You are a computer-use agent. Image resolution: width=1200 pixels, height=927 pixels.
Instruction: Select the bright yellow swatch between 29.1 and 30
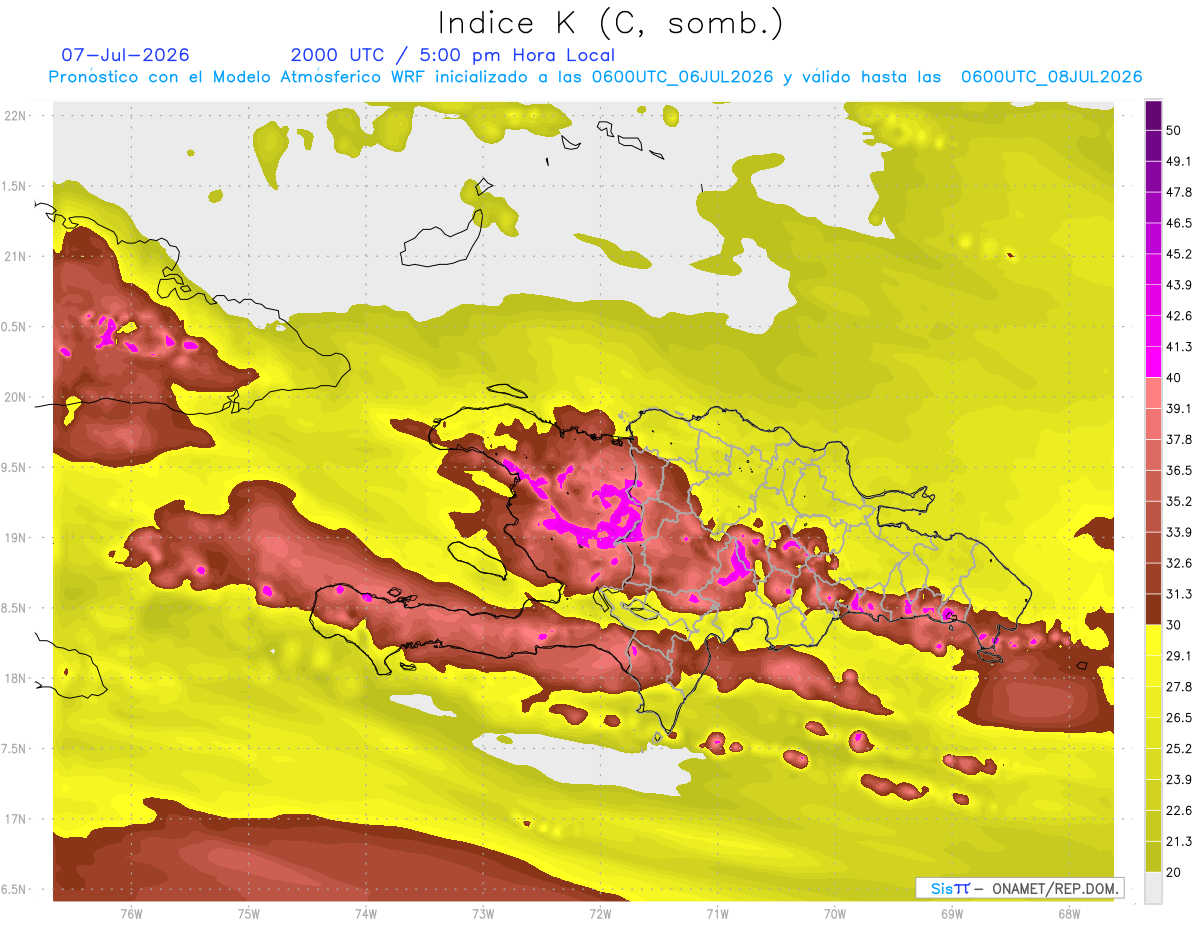pyautogui.click(x=1153, y=640)
